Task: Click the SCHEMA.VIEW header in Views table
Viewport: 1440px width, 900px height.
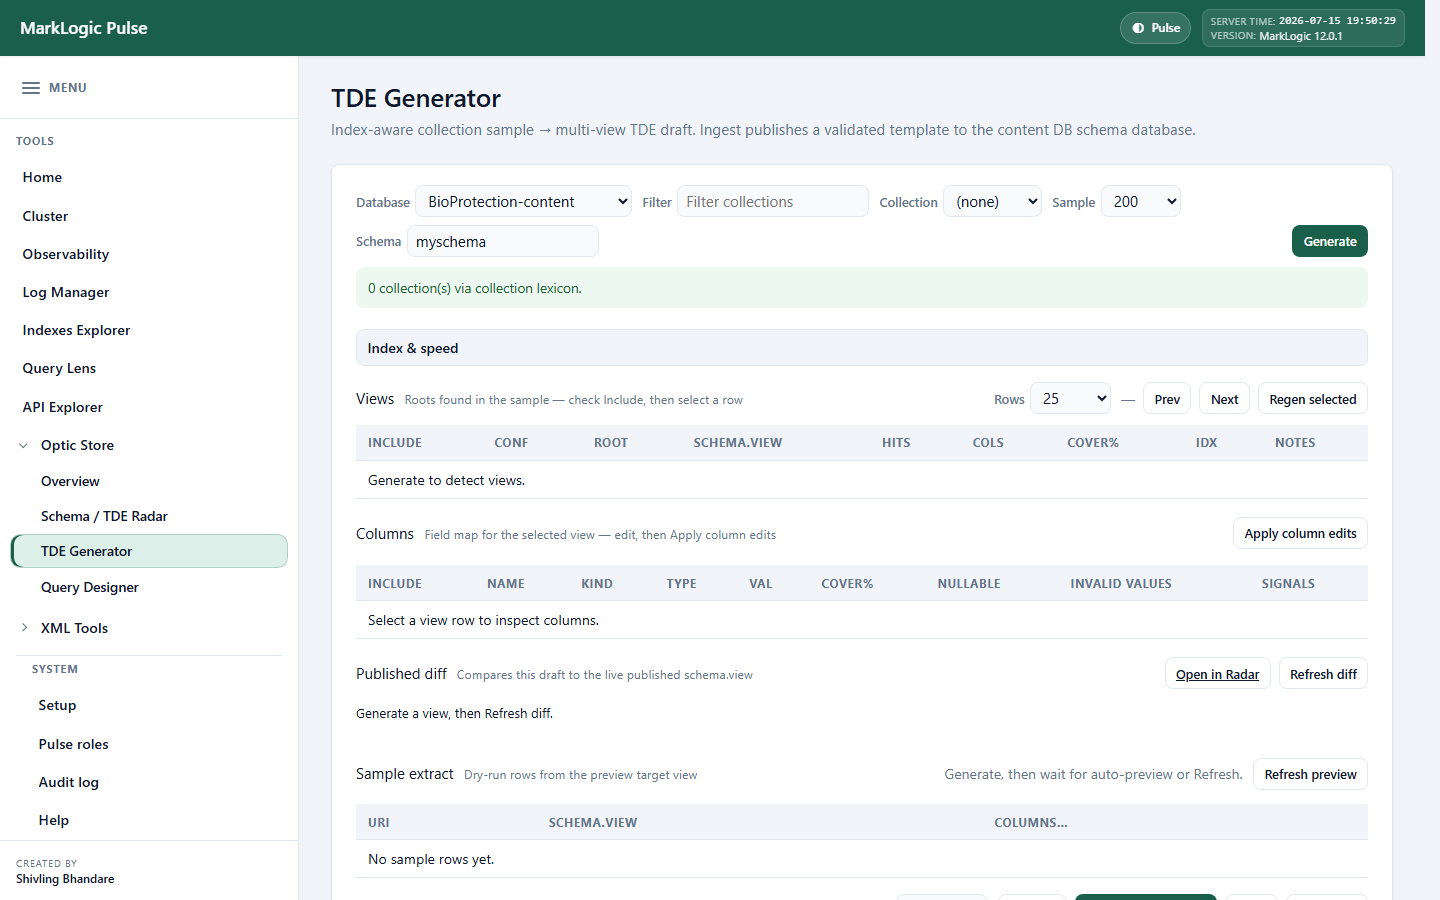Action: (738, 442)
